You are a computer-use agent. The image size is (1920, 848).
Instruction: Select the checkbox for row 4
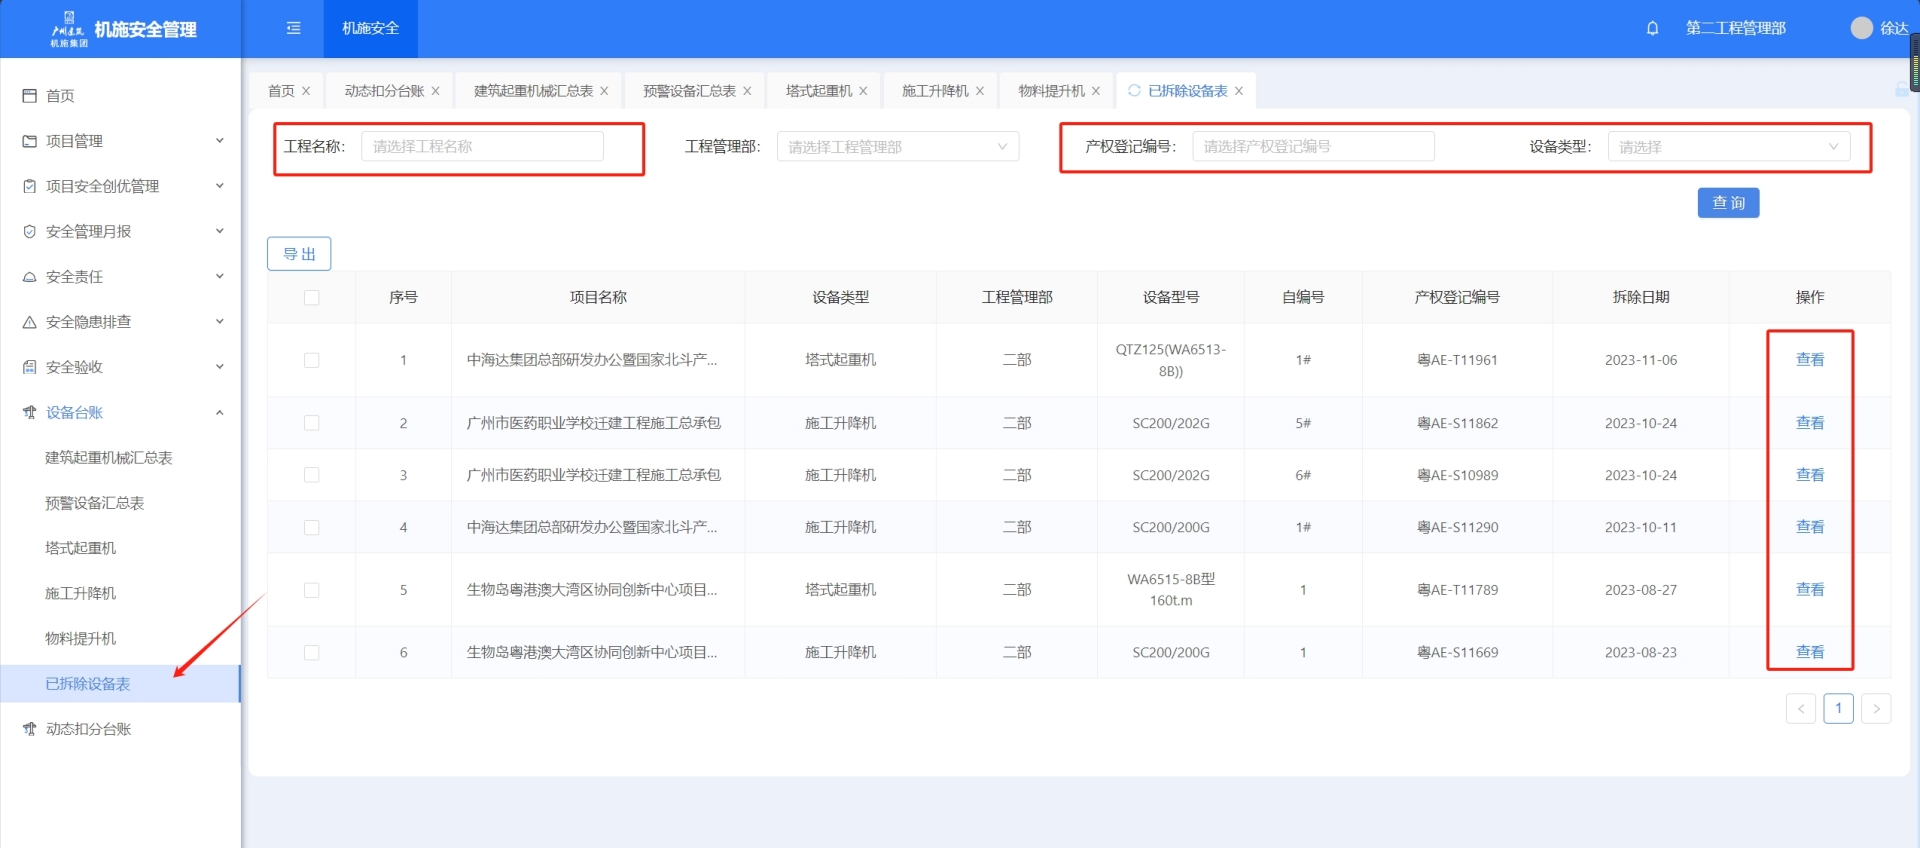click(312, 527)
